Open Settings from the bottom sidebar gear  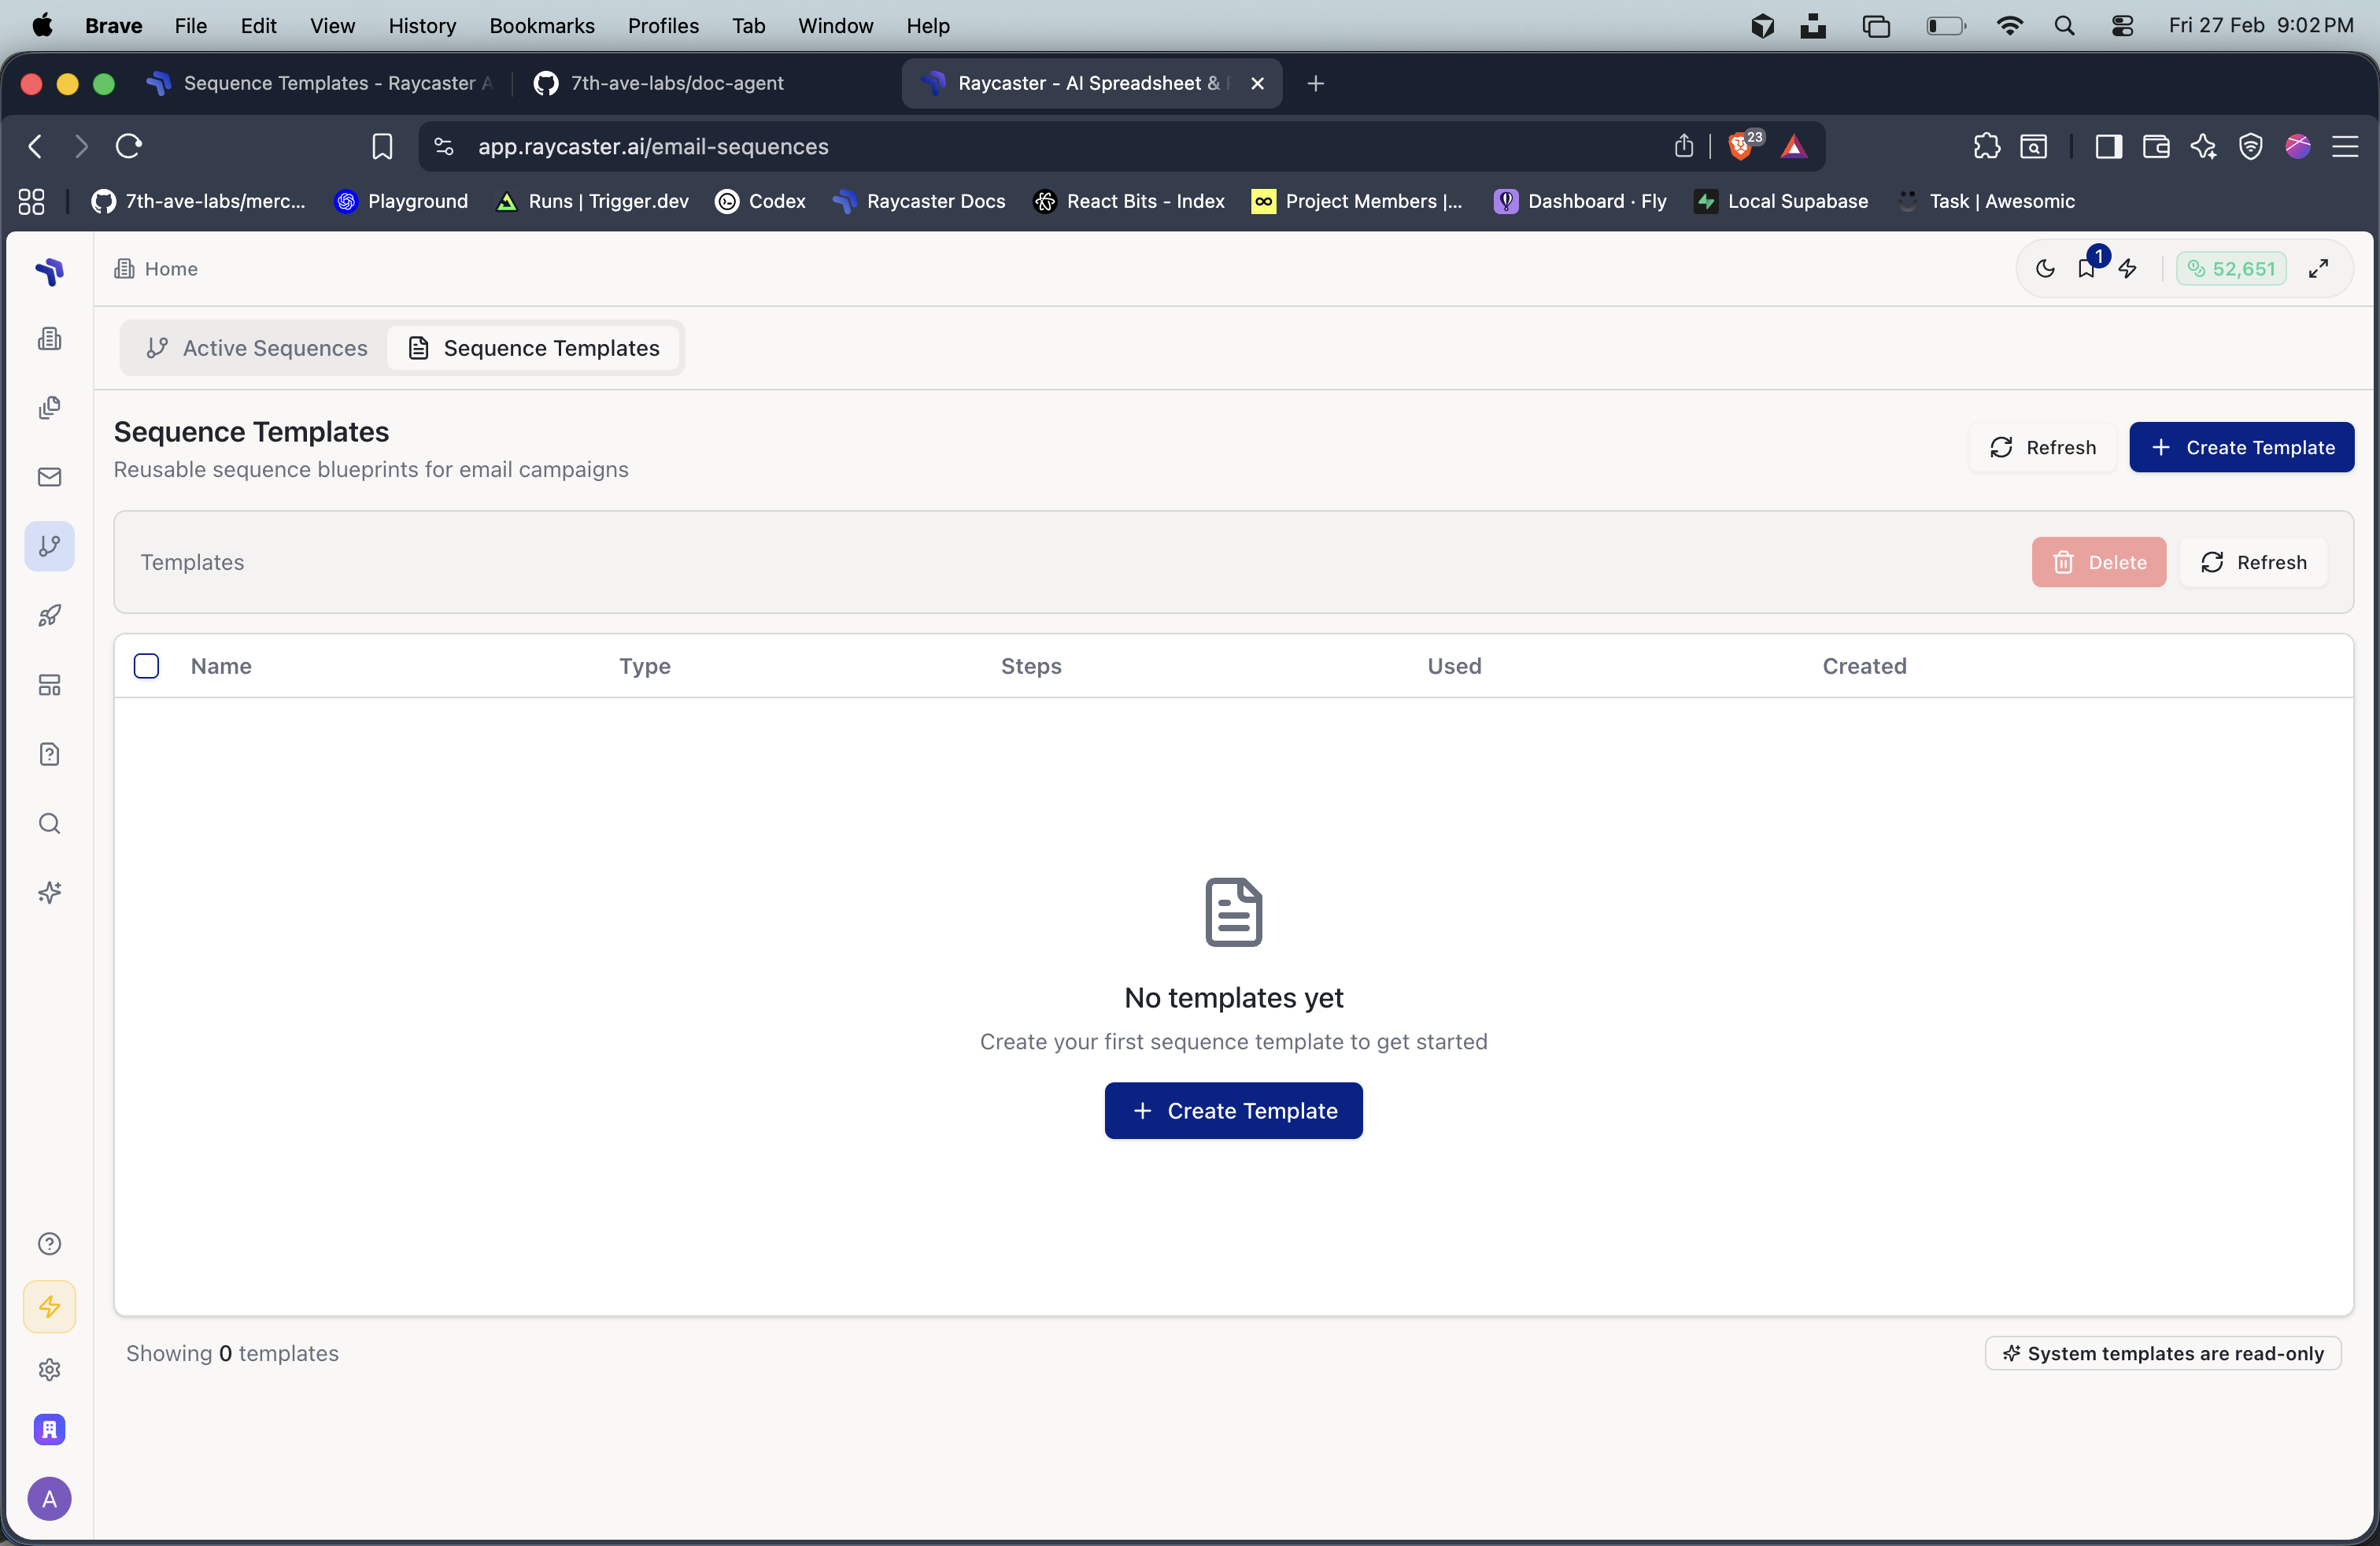click(49, 1369)
